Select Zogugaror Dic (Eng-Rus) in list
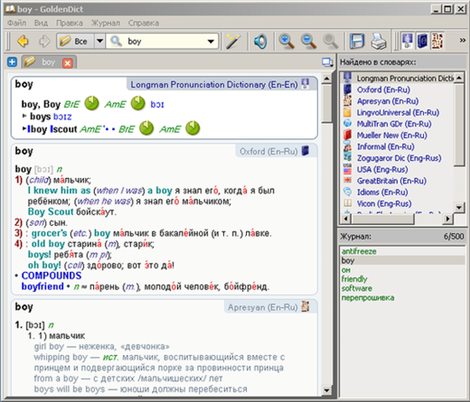 tap(399, 158)
